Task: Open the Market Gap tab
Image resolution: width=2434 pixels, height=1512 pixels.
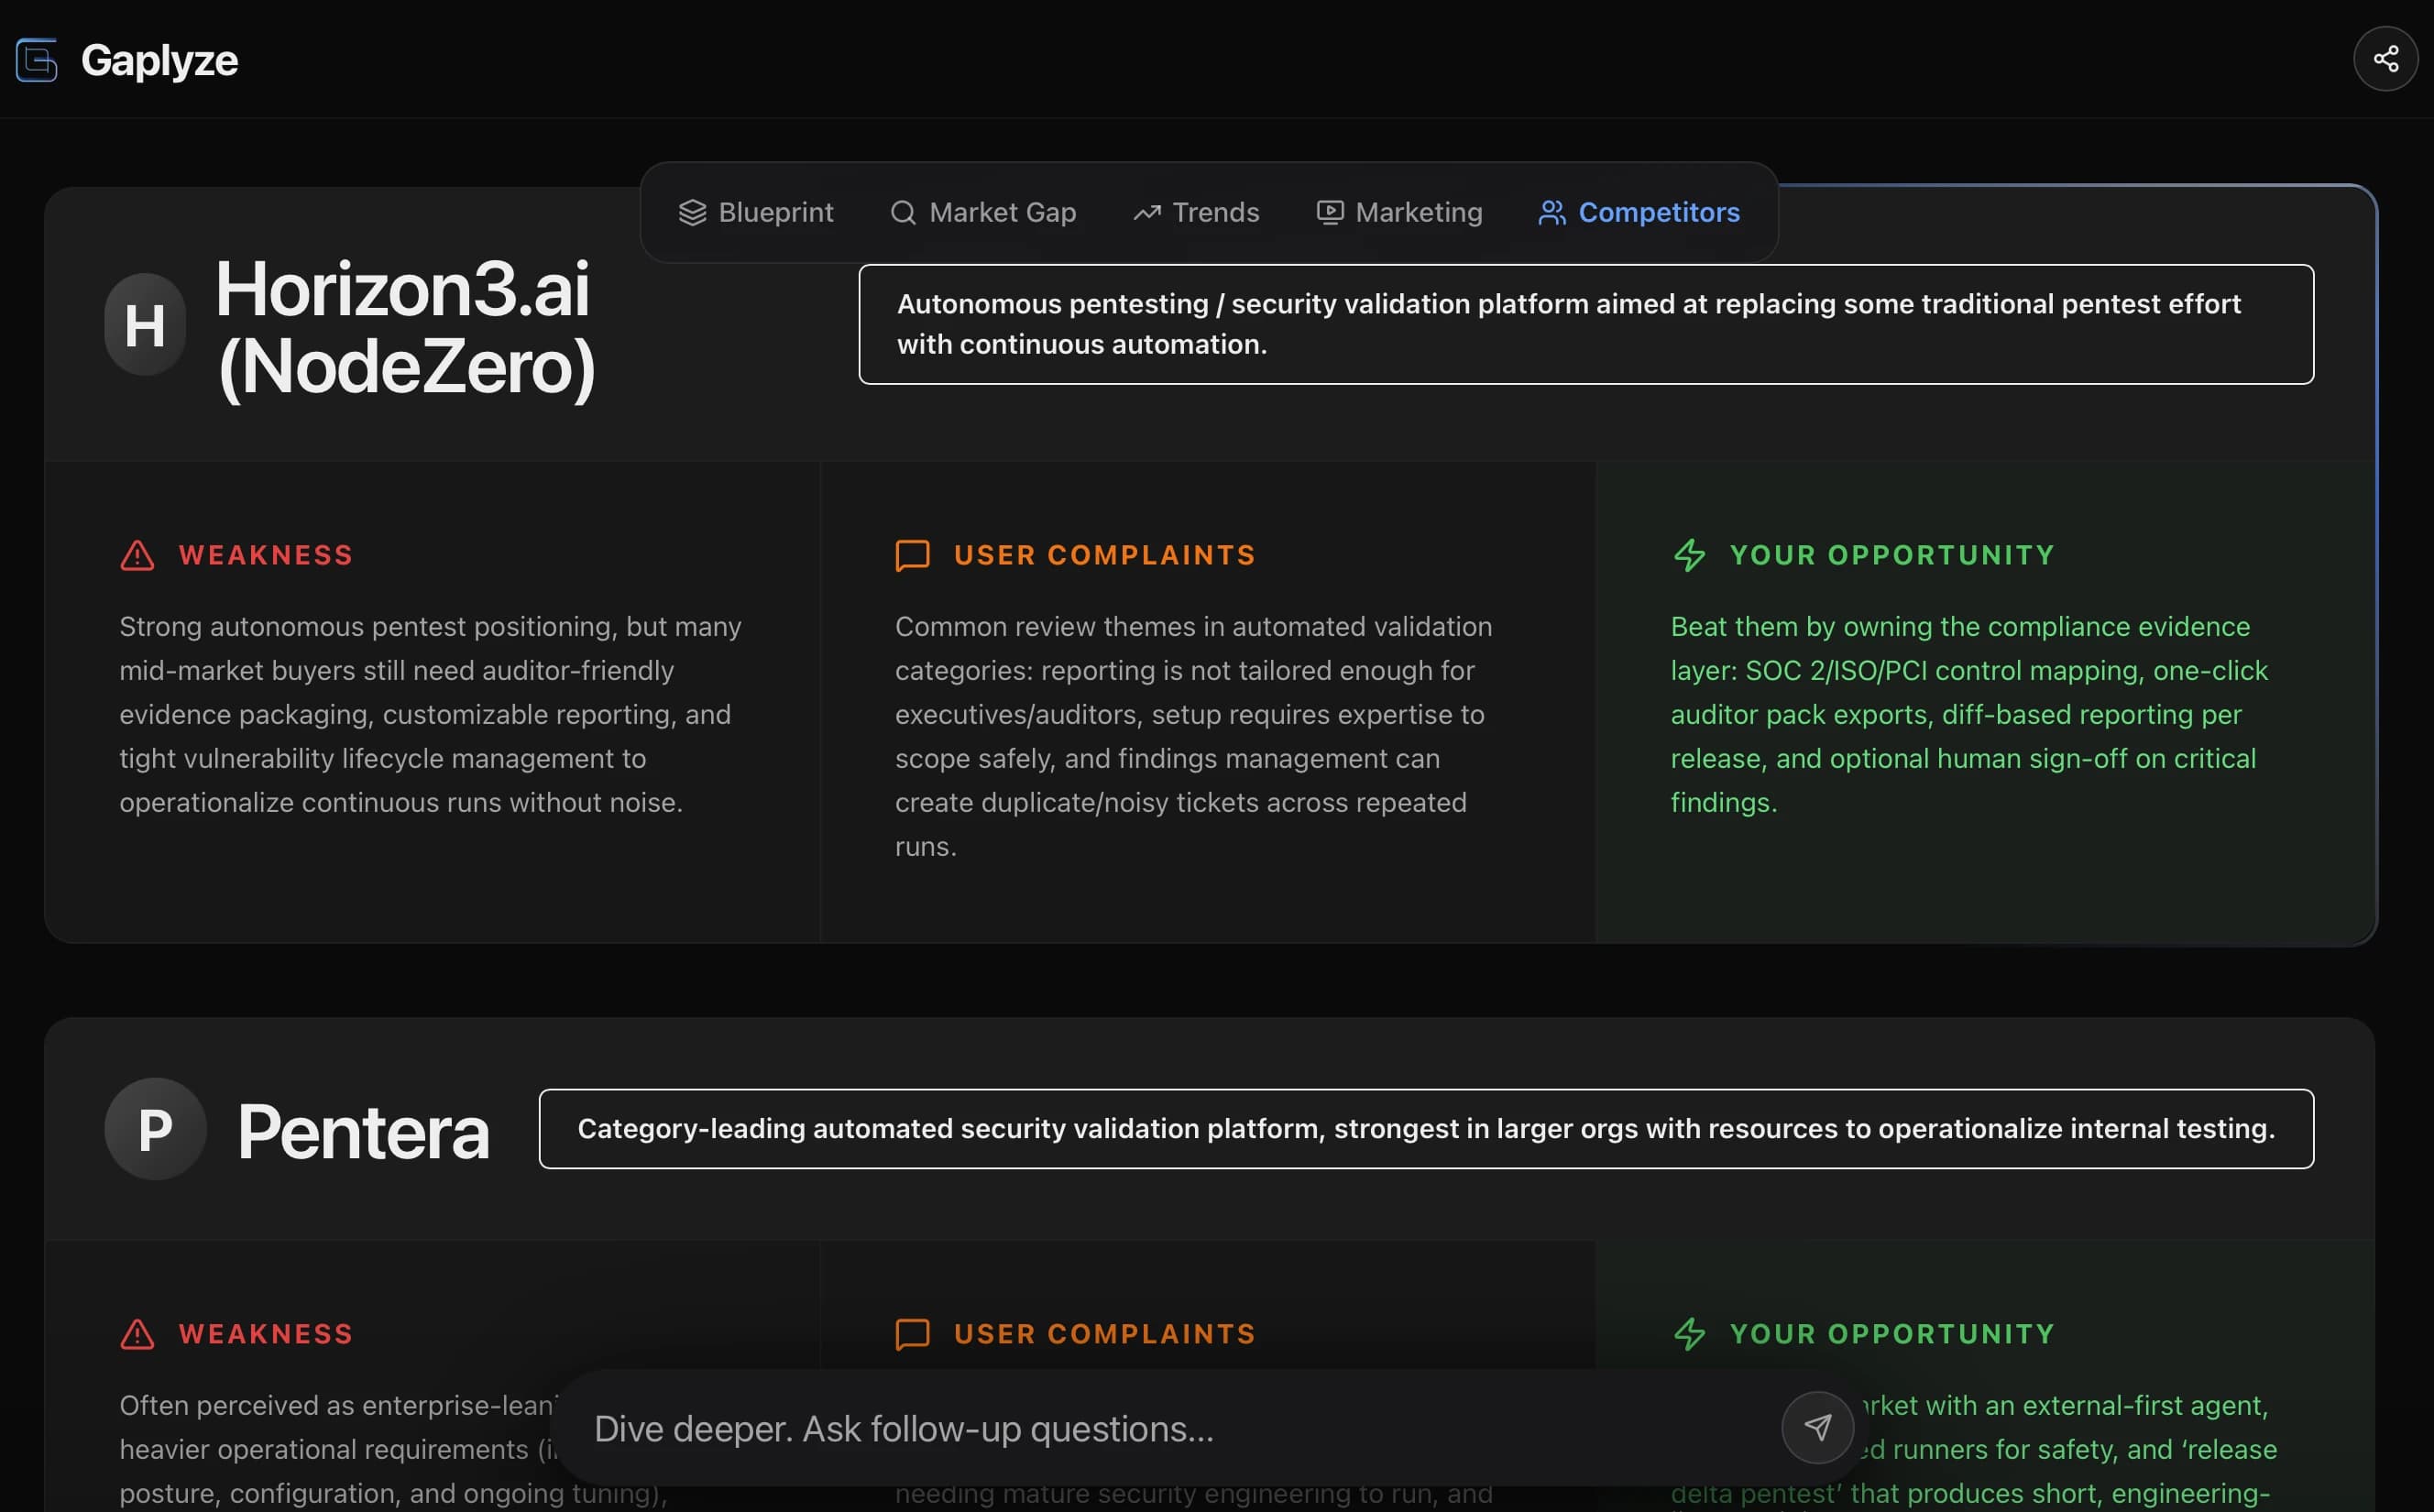Action: 1001,212
